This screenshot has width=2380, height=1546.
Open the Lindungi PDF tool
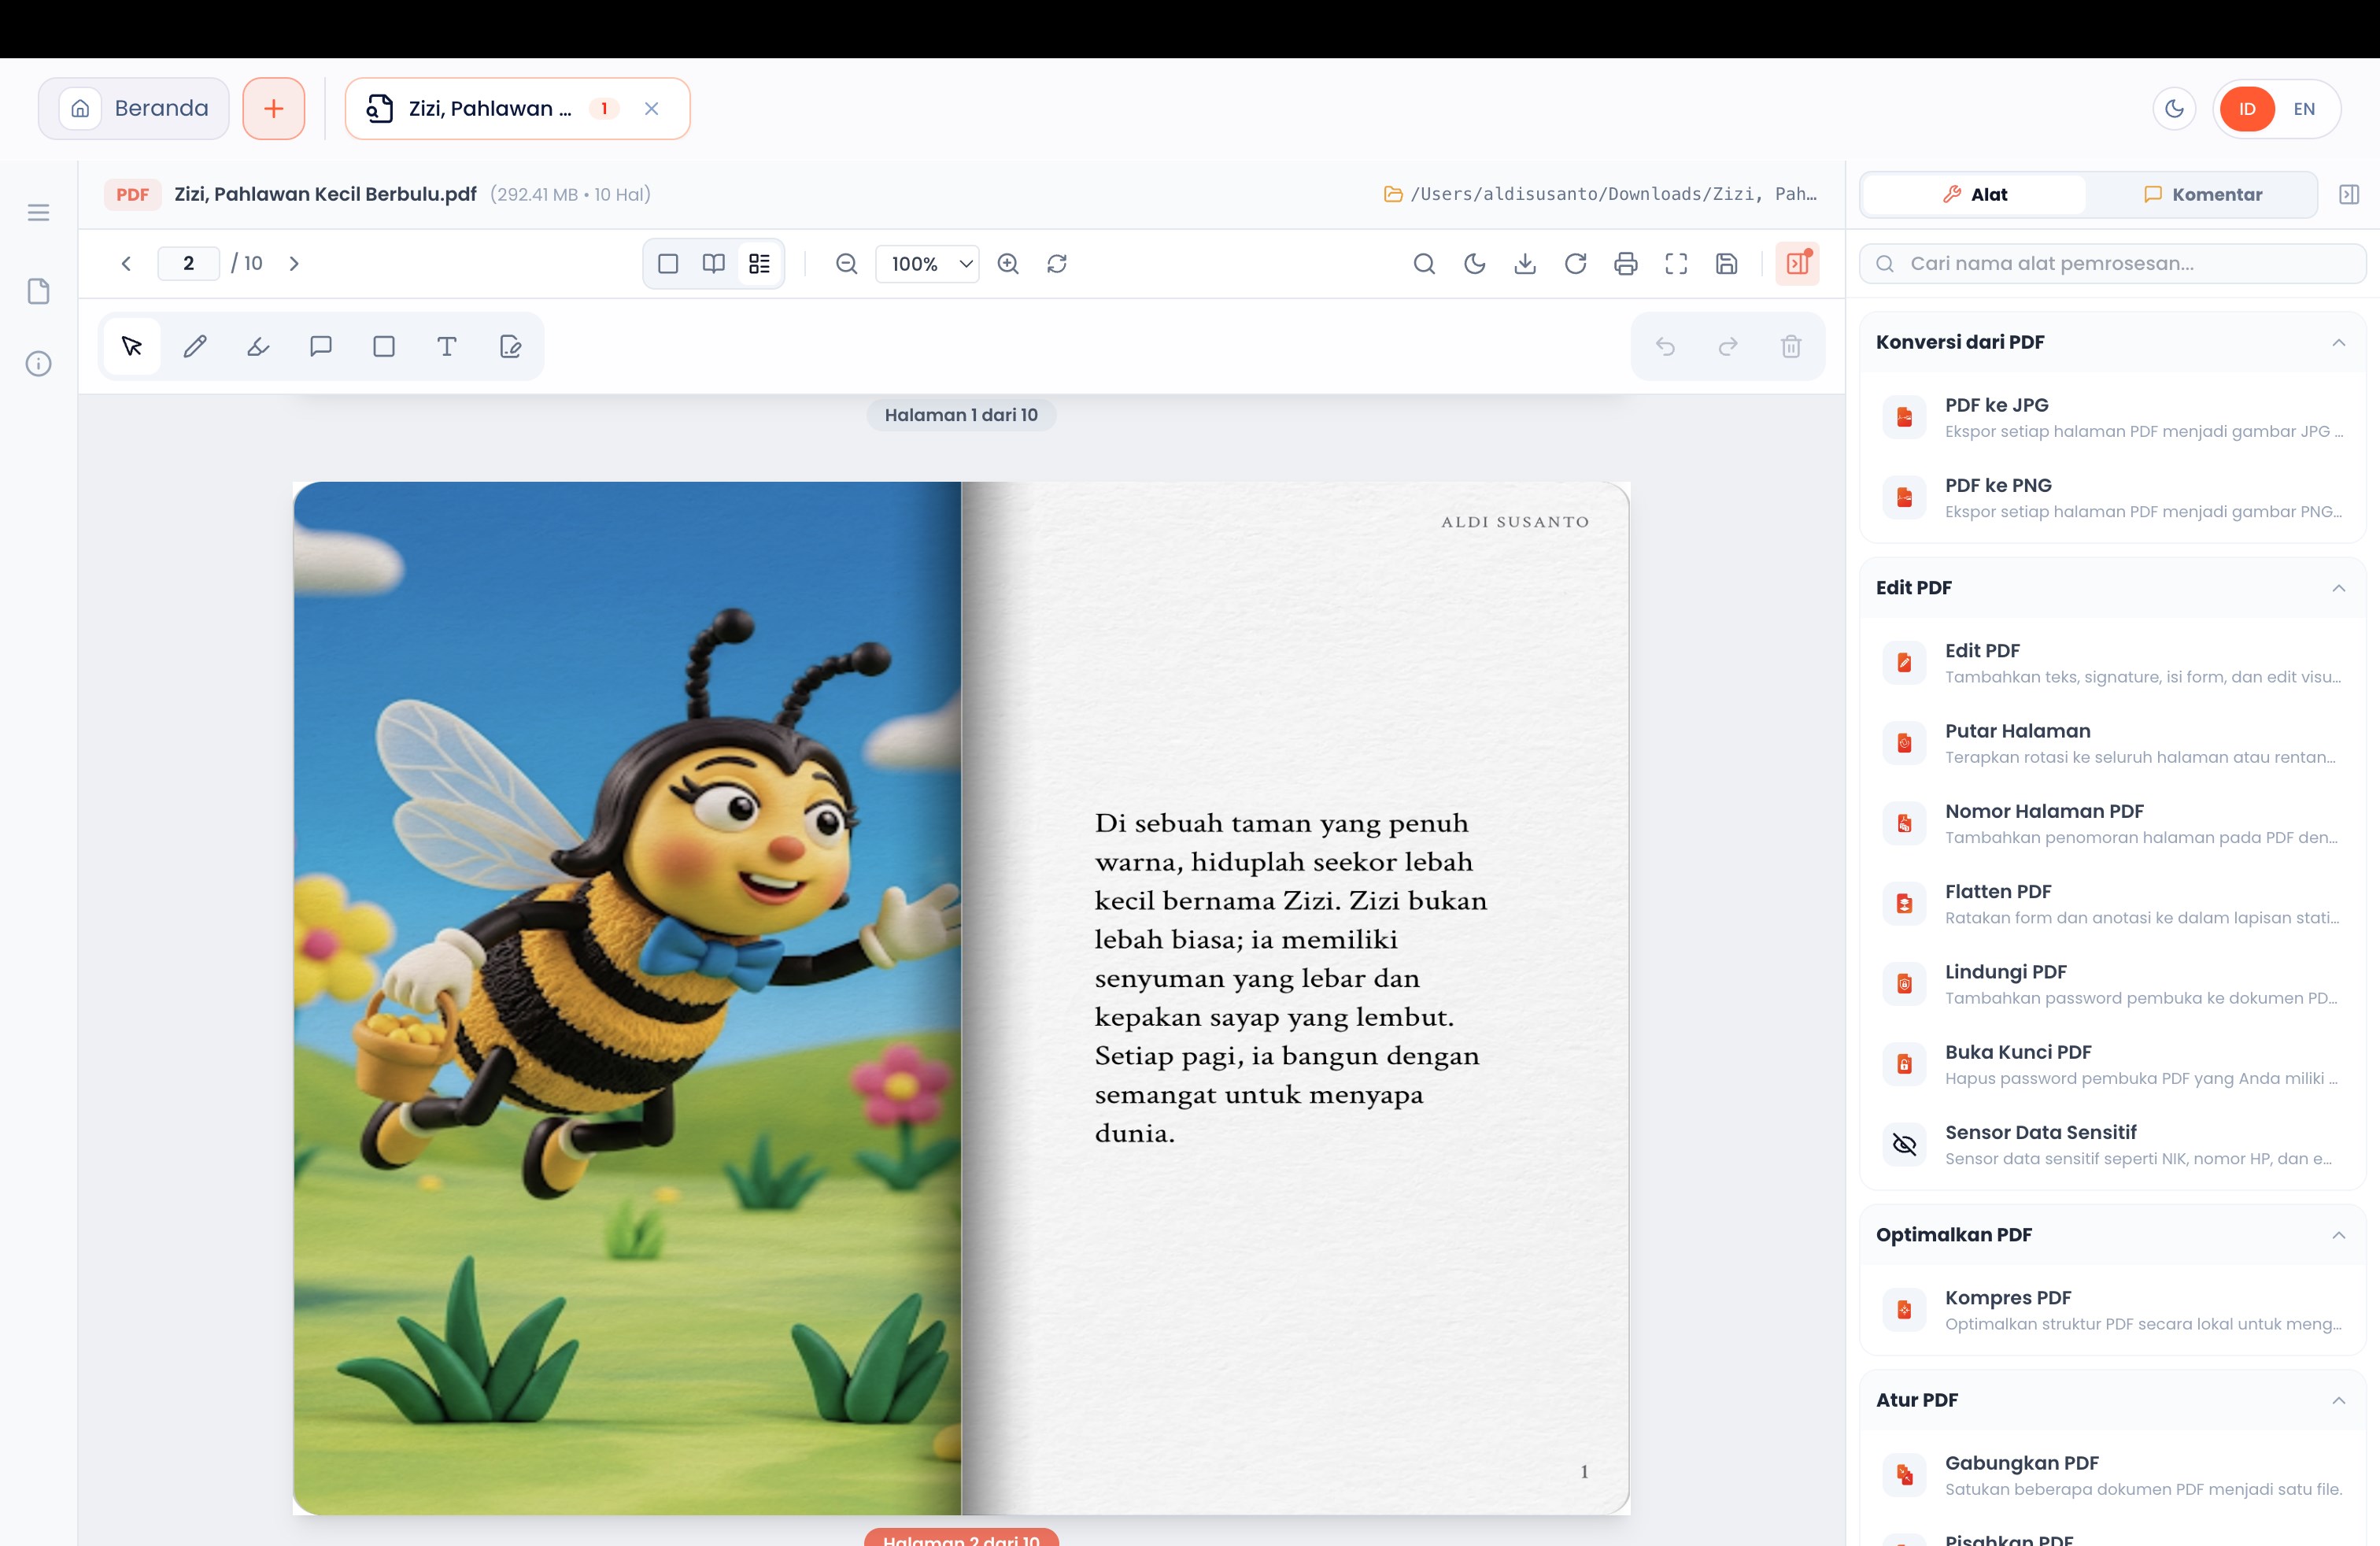pos(2112,984)
